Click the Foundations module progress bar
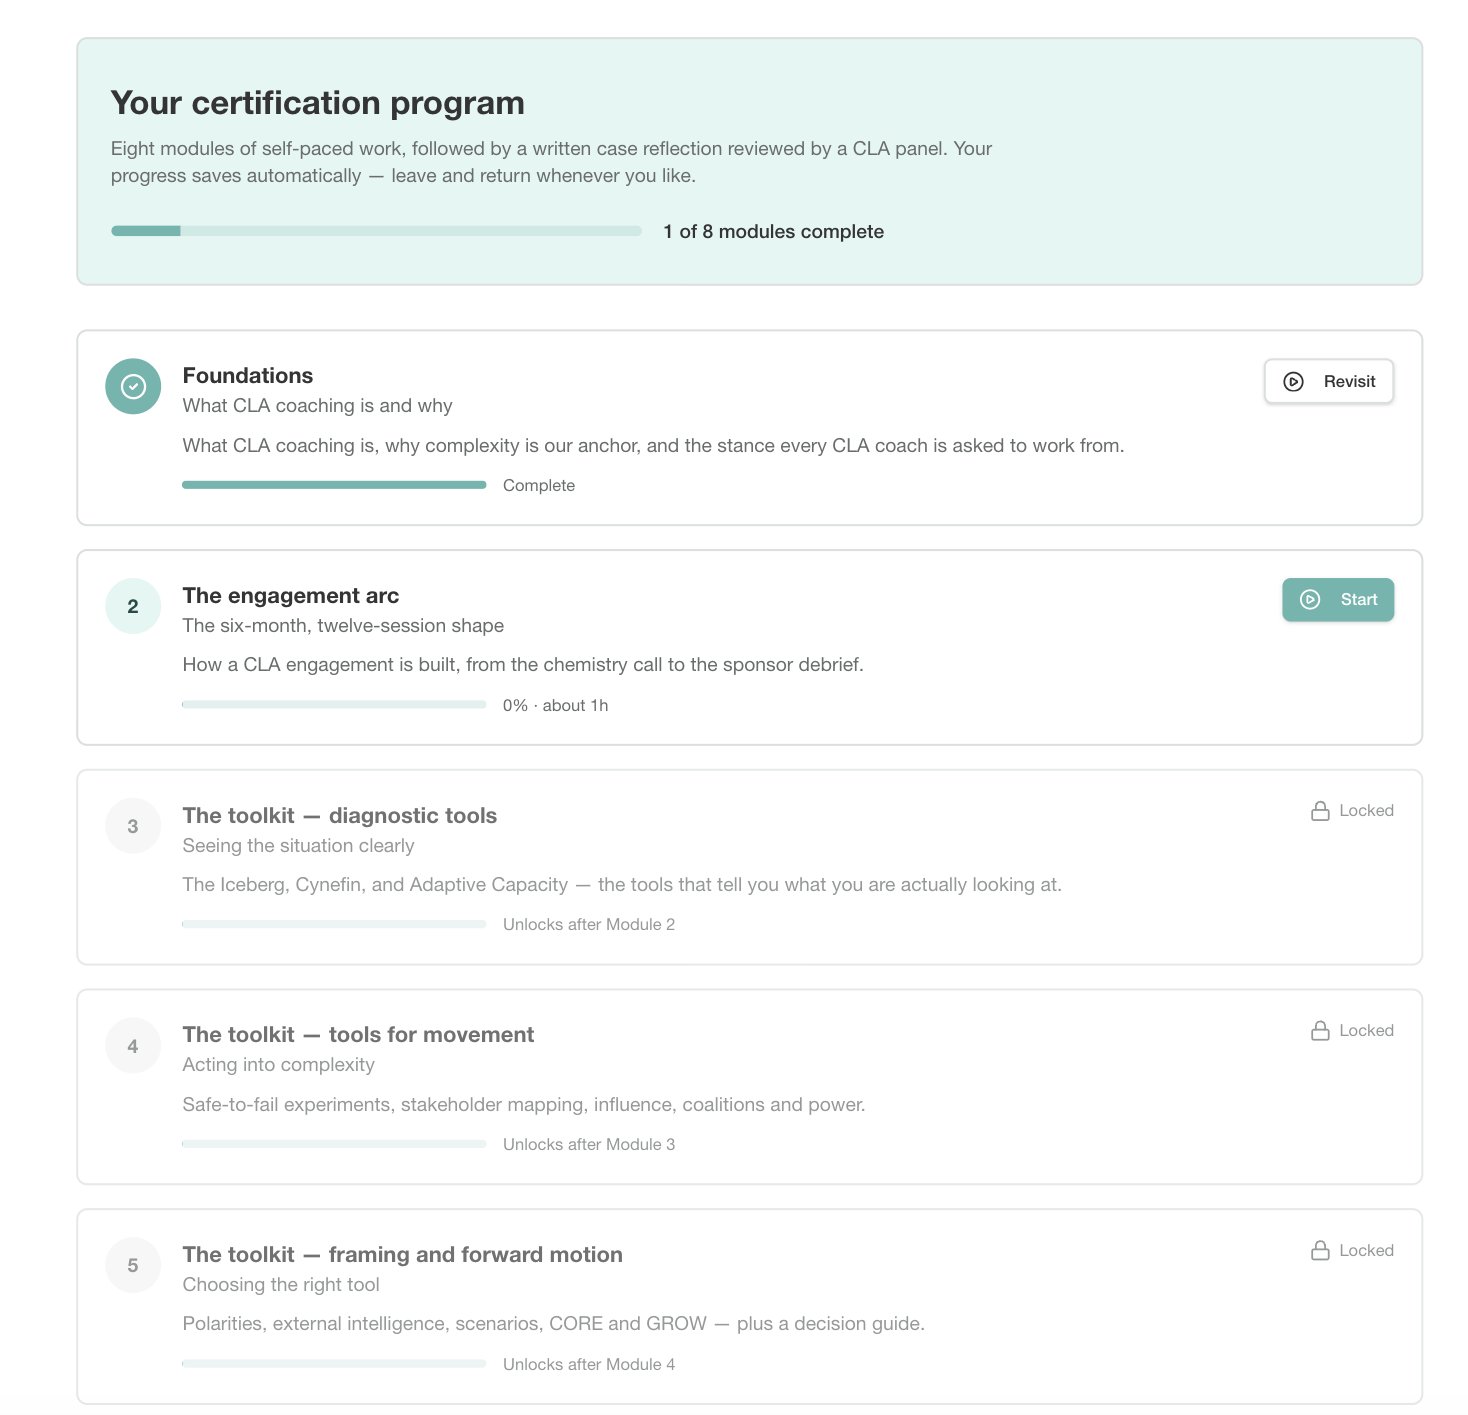This screenshot has height=1415, width=1468. 334,485
